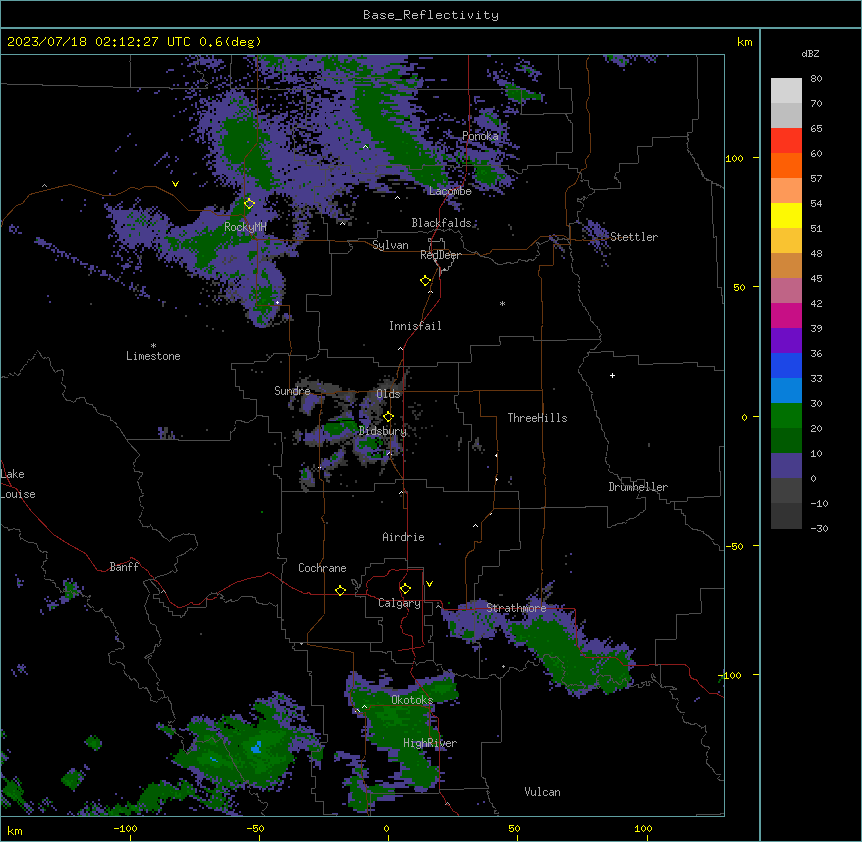Click the Lake Louise label
Viewport: 862px width, 842px height.
tap(18, 484)
